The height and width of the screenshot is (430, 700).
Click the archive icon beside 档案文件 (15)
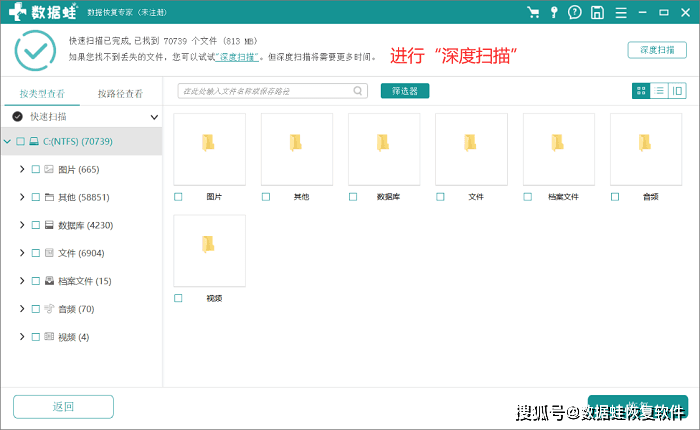49,281
